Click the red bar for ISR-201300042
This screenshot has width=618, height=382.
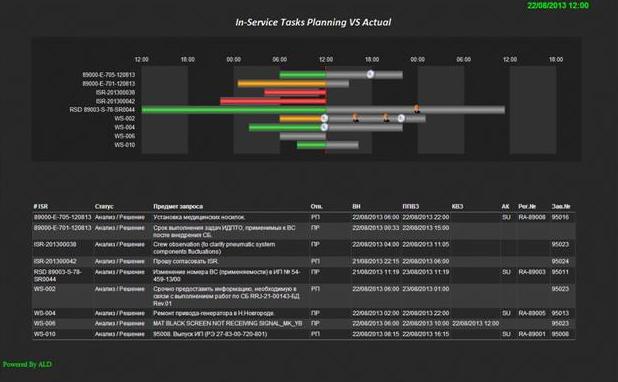click(x=273, y=101)
